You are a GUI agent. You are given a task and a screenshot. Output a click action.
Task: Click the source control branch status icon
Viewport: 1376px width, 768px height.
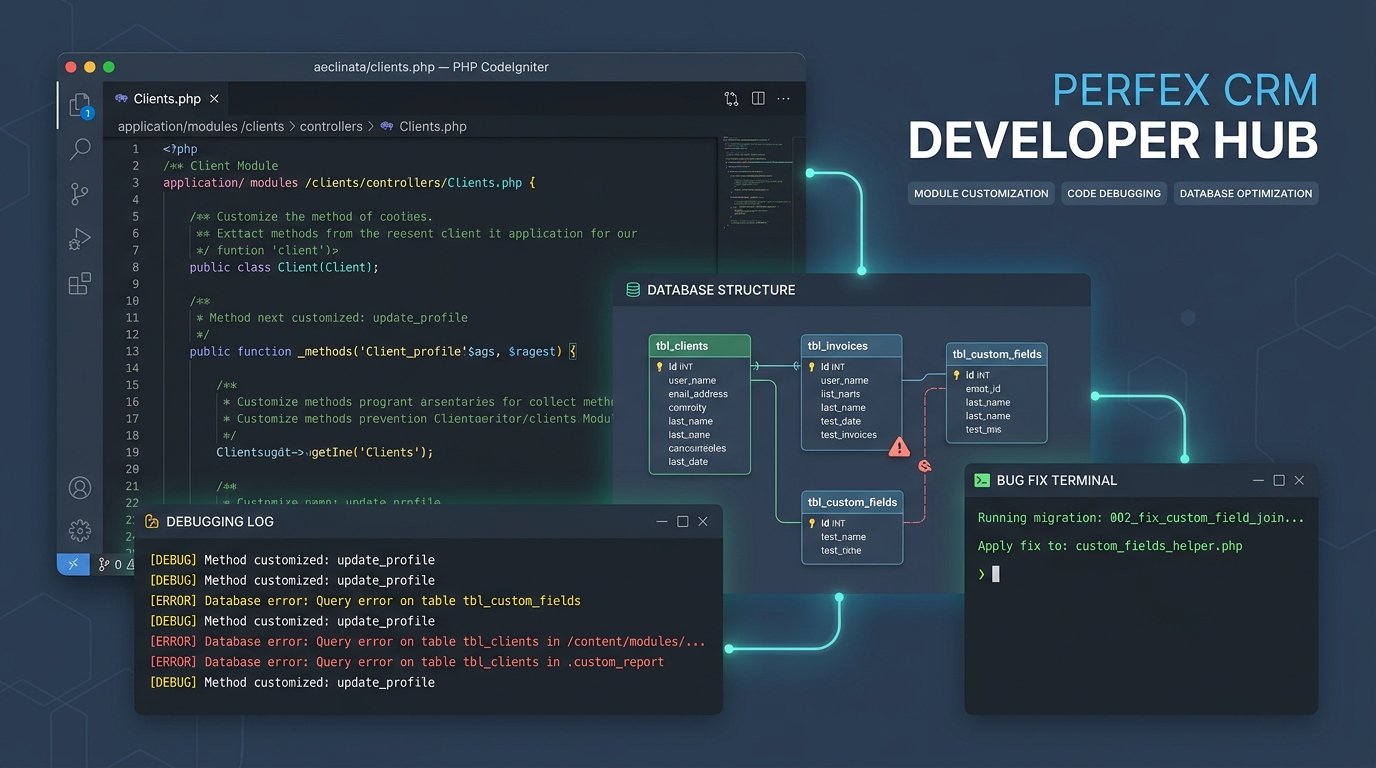pos(104,565)
